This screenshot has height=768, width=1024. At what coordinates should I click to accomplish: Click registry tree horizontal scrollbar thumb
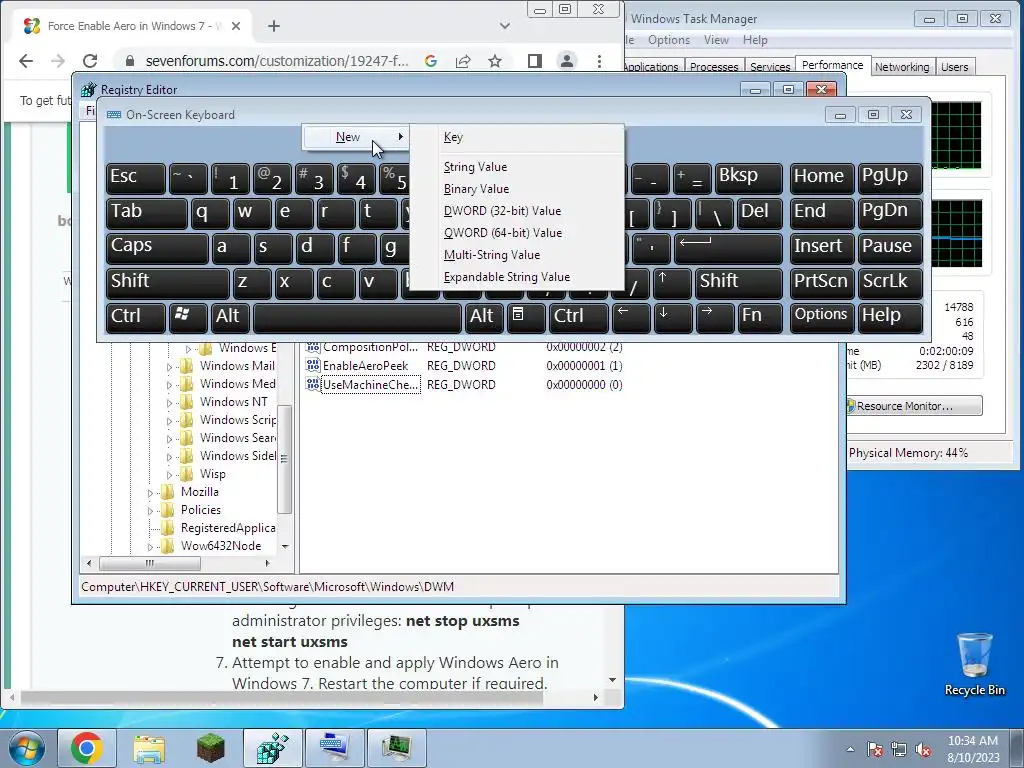[x=150, y=563]
